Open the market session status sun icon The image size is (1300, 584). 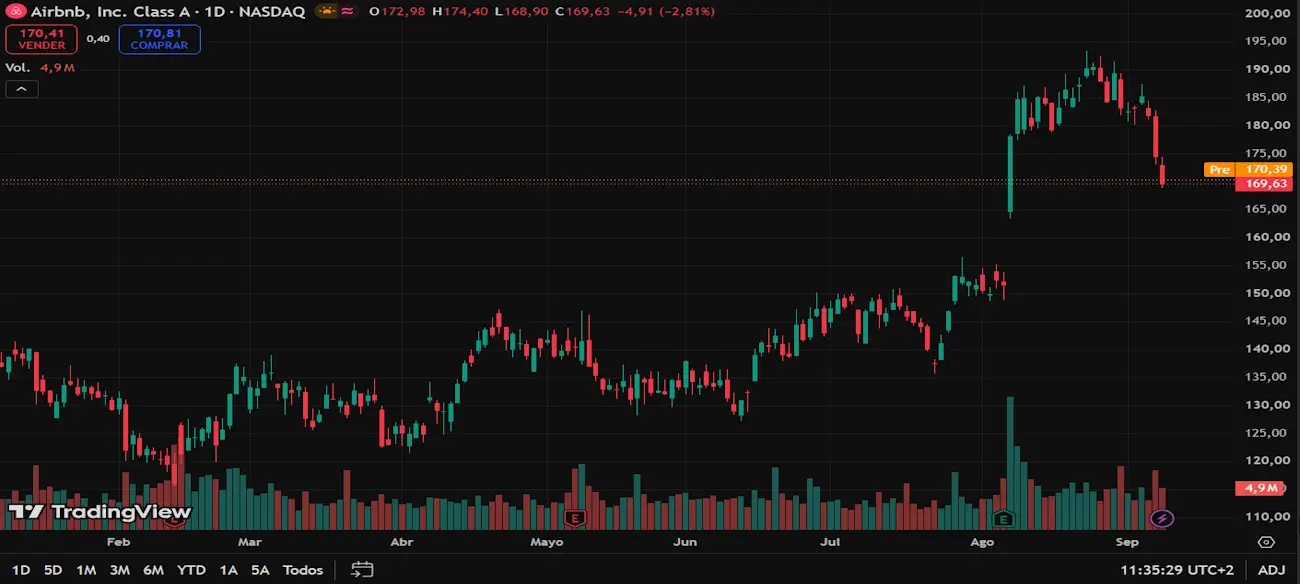click(x=326, y=12)
